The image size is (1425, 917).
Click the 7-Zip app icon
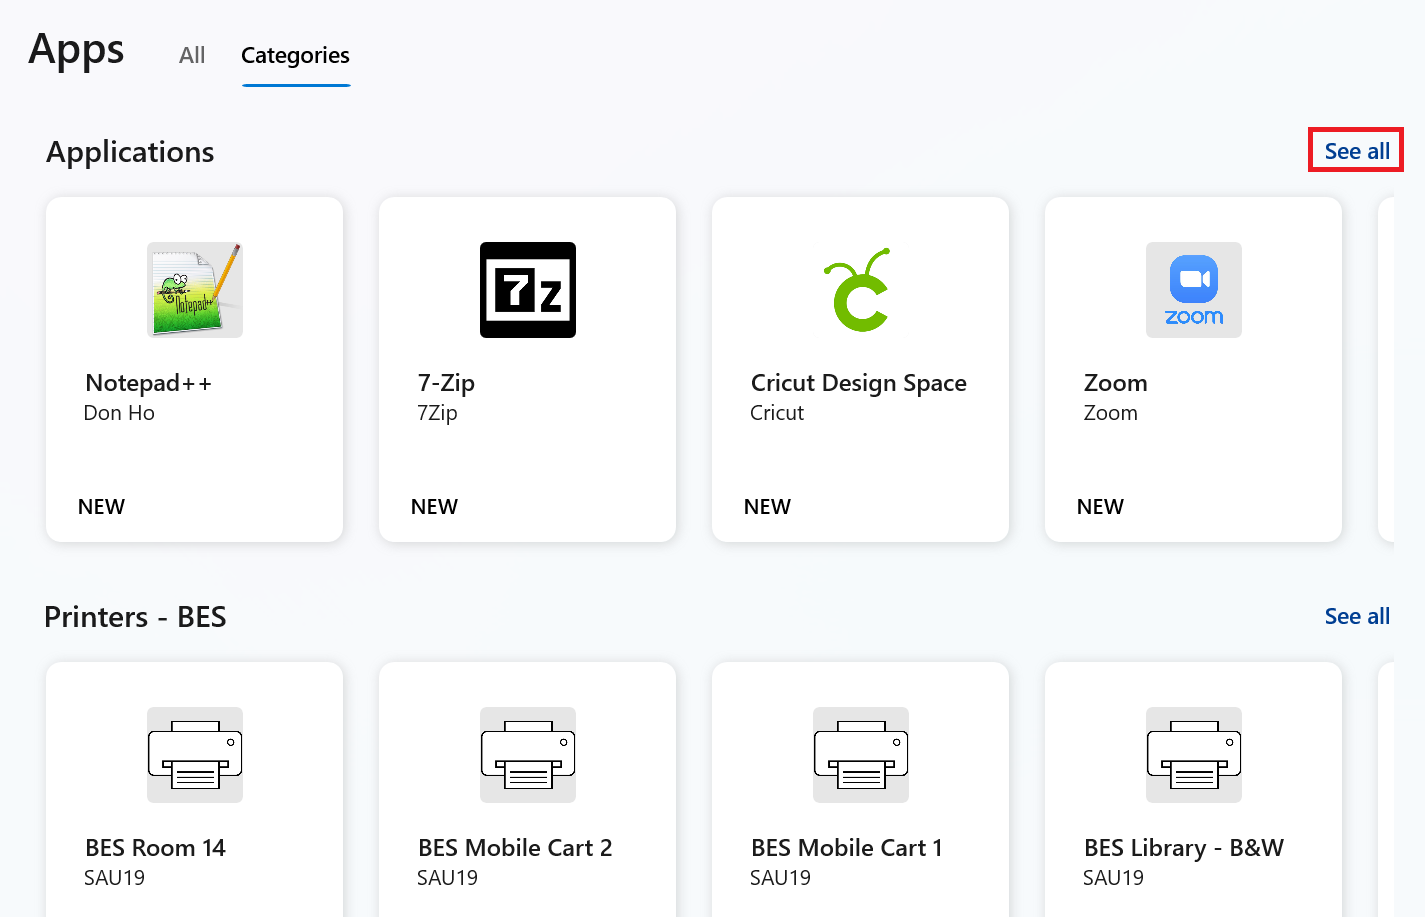click(x=528, y=290)
